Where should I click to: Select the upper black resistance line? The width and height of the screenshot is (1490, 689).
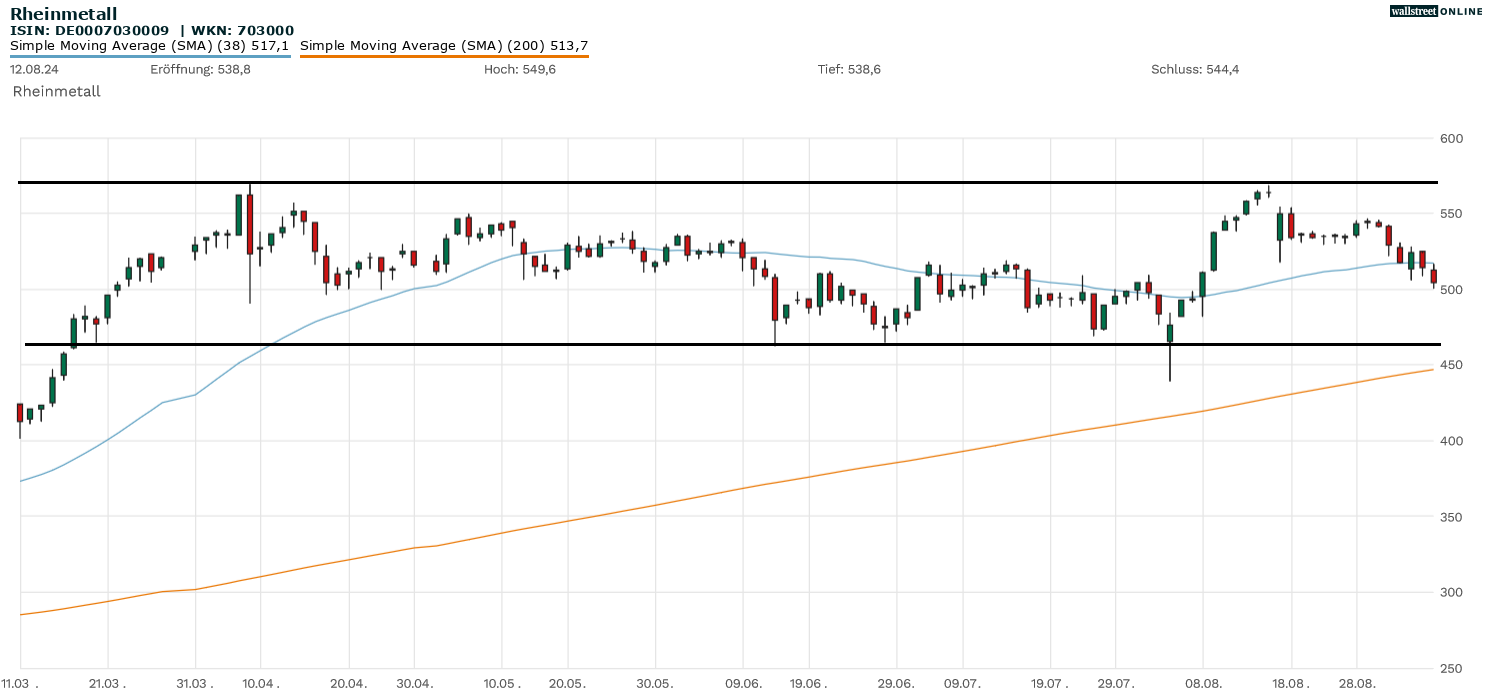[x=700, y=182]
